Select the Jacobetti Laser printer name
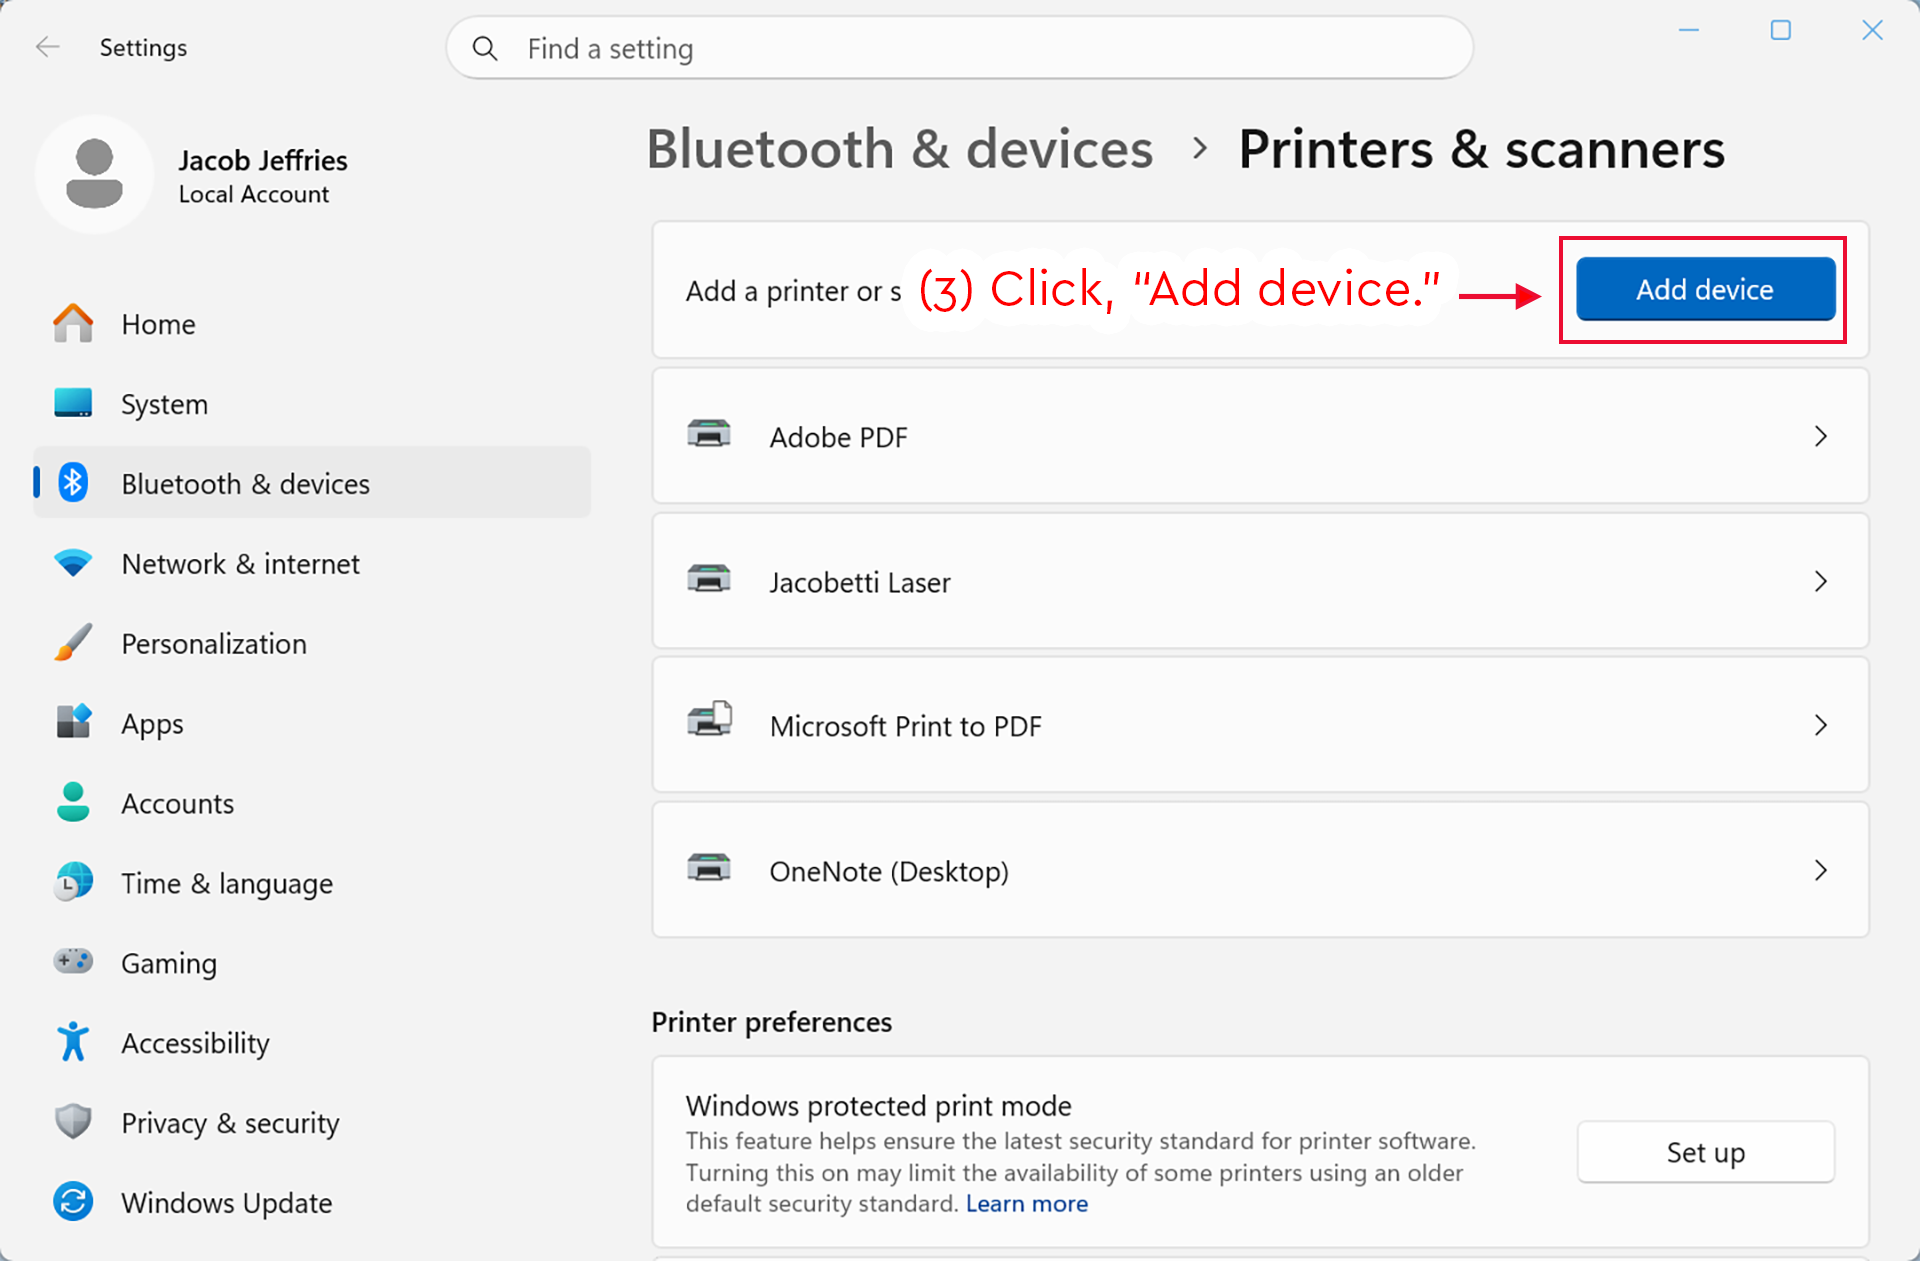The image size is (1920, 1261). click(x=859, y=582)
